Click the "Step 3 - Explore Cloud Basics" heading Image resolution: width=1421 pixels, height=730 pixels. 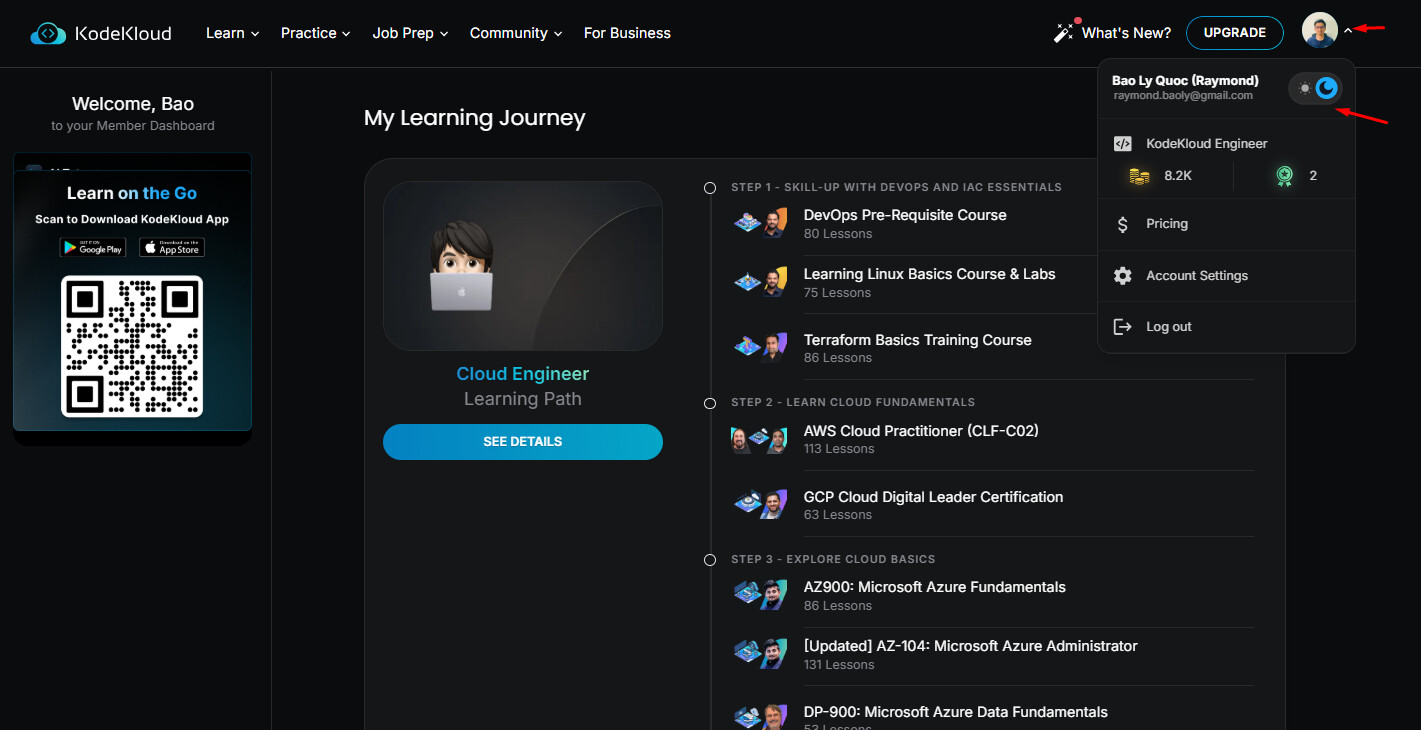(833, 559)
